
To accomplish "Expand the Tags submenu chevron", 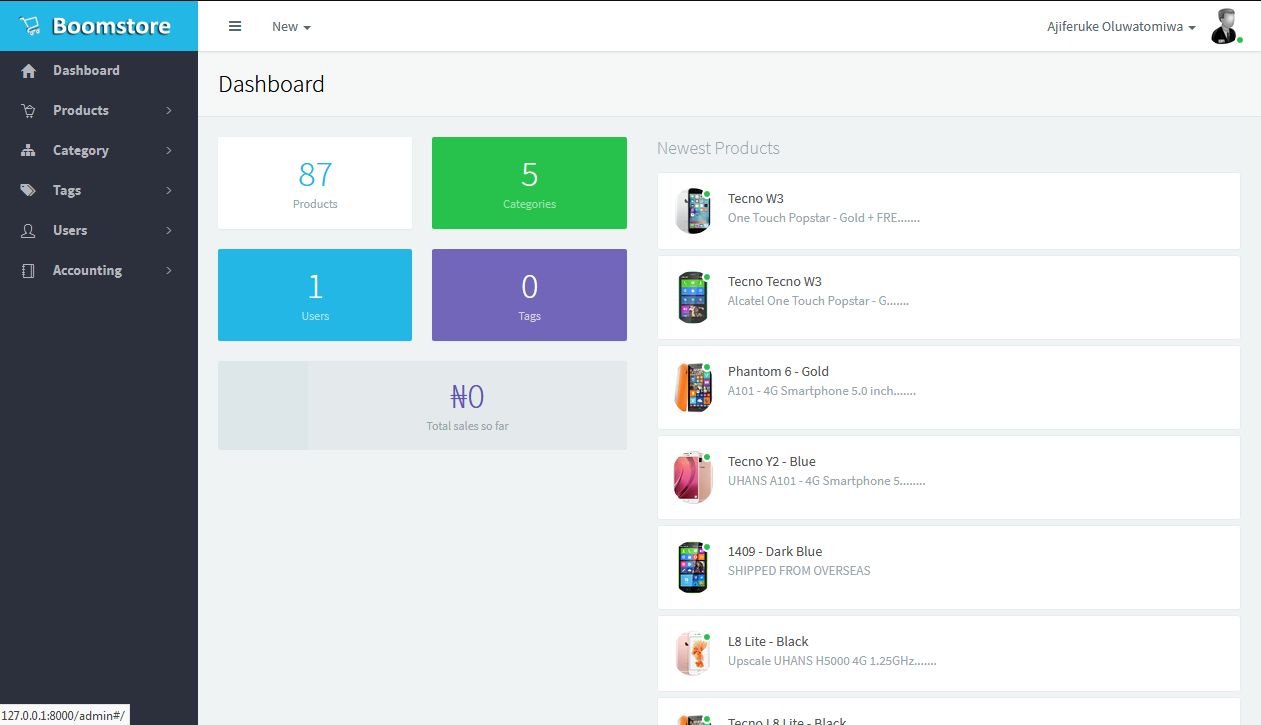I will coord(169,191).
